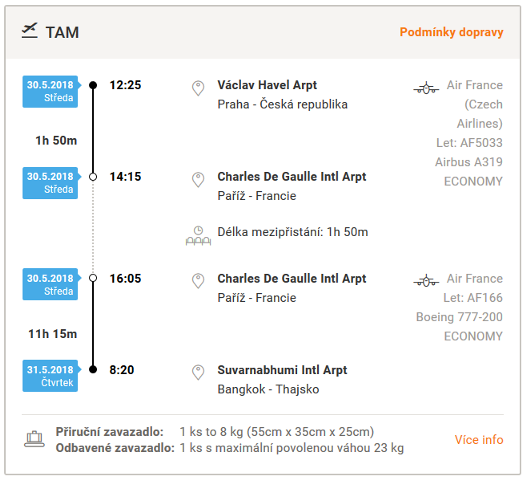Open the Podmínky dopravy link

(x=451, y=32)
